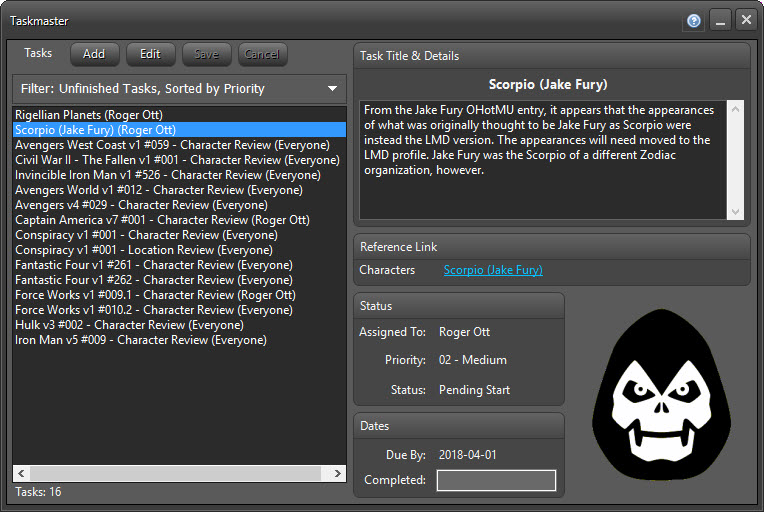Select Force Works v1 #009.1 task
The width and height of the screenshot is (764, 512).
[179, 295]
